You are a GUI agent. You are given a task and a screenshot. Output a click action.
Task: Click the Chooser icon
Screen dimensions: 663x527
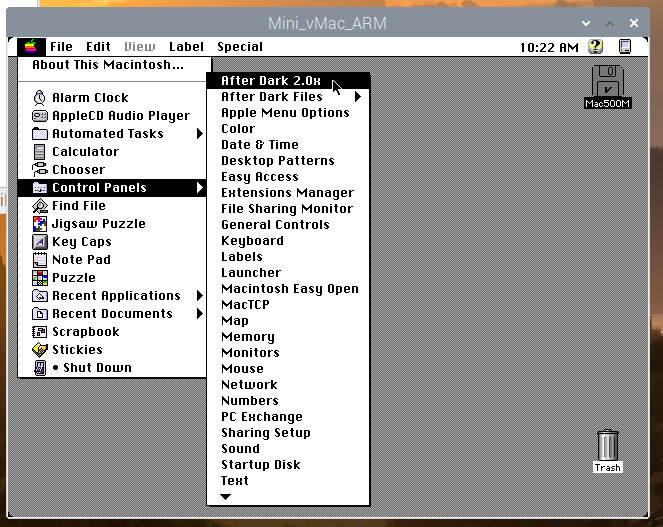(40, 170)
